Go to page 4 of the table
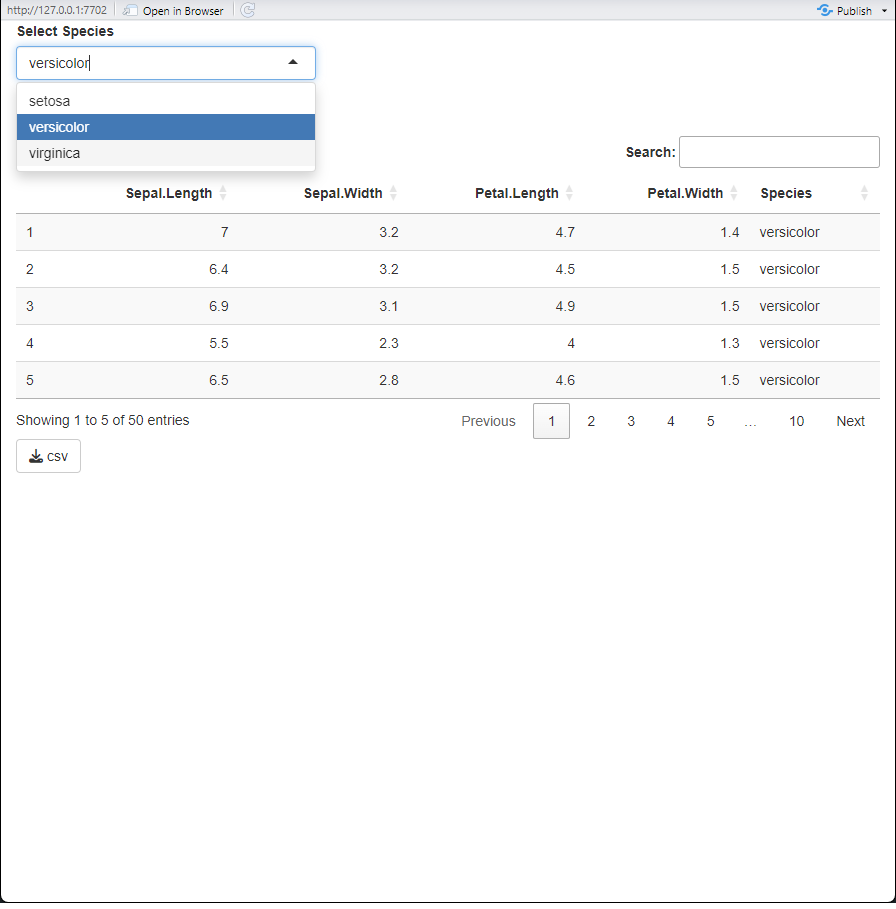Image resolution: width=896 pixels, height=909 pixels. tap(671, 421)
